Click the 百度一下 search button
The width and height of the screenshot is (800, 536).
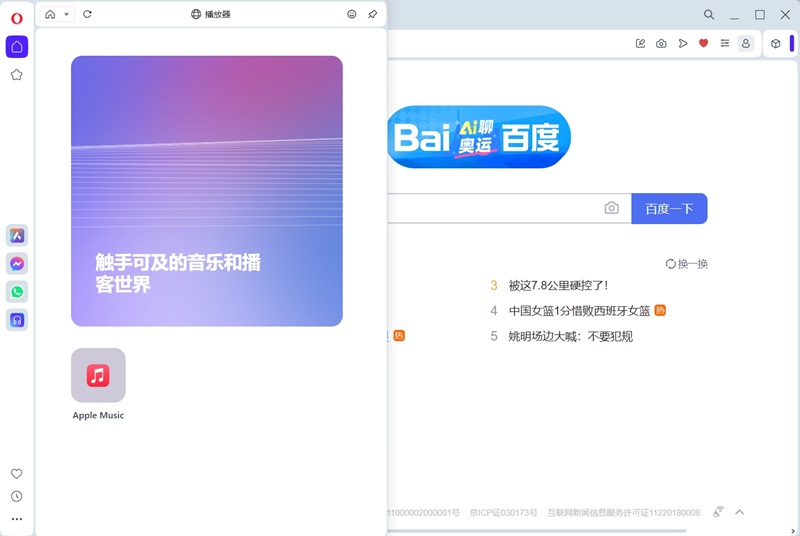point(669,209)
